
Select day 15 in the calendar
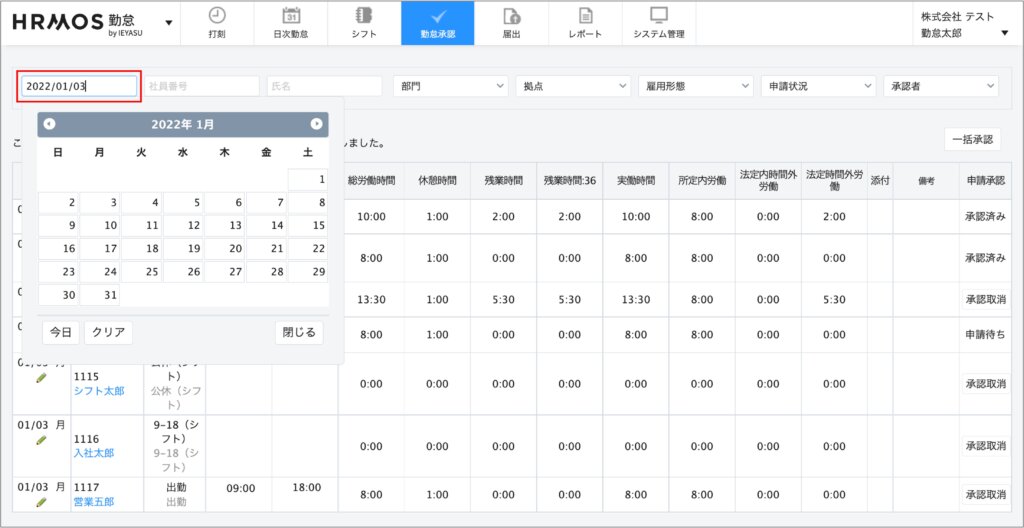307,226
